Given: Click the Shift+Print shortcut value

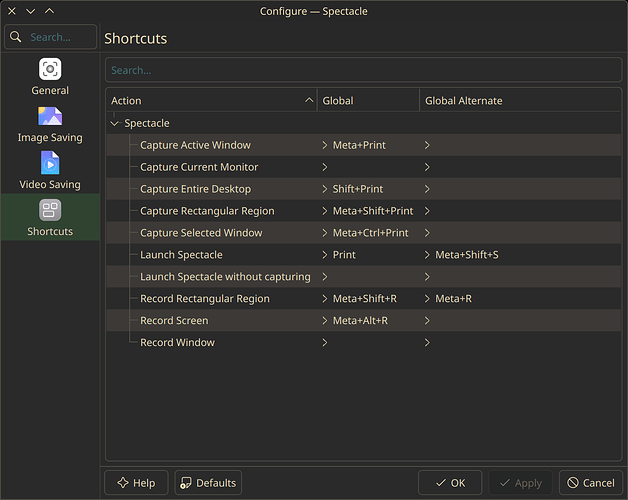Looking at the screenshot, I should 358,189.
